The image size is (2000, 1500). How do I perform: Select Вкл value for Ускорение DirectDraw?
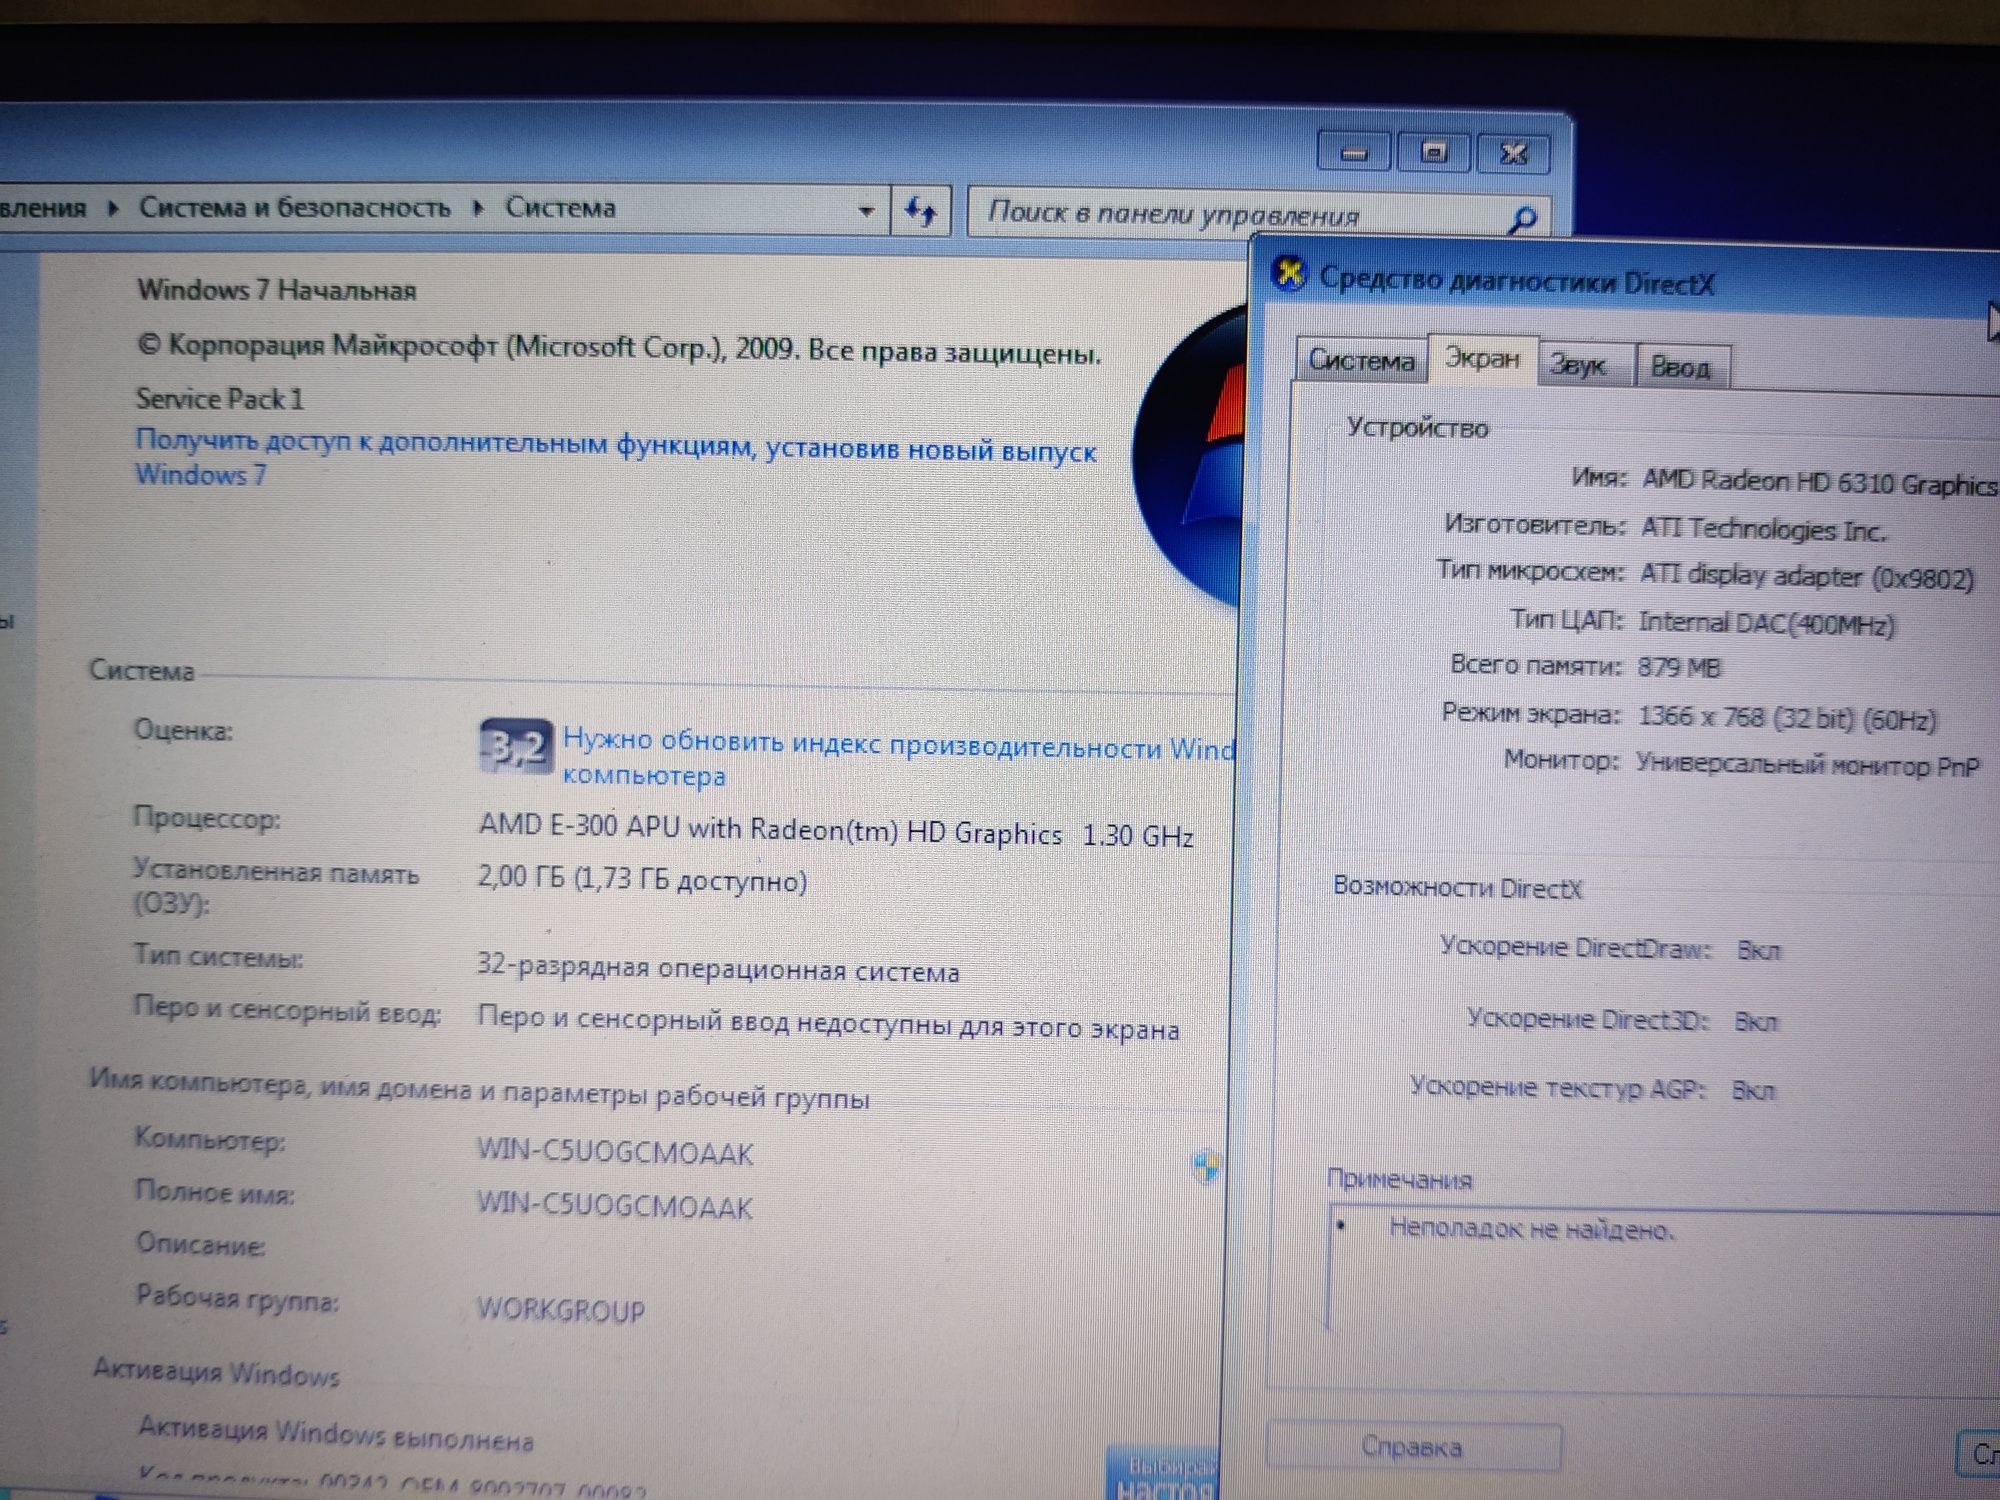1759,950
